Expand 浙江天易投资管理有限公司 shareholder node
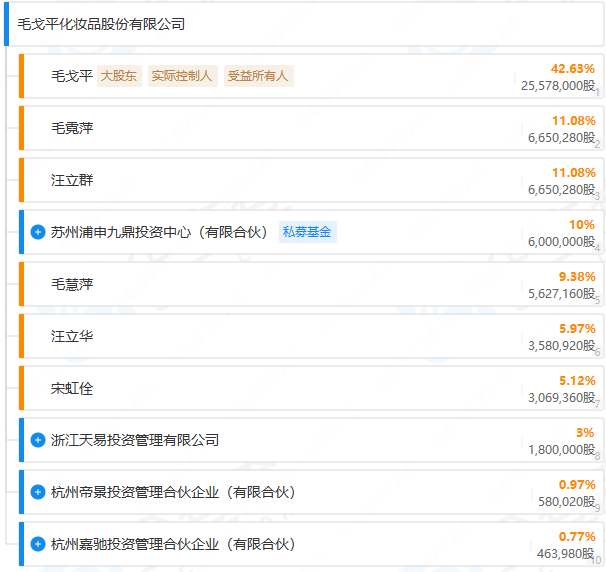 [38, 440]
